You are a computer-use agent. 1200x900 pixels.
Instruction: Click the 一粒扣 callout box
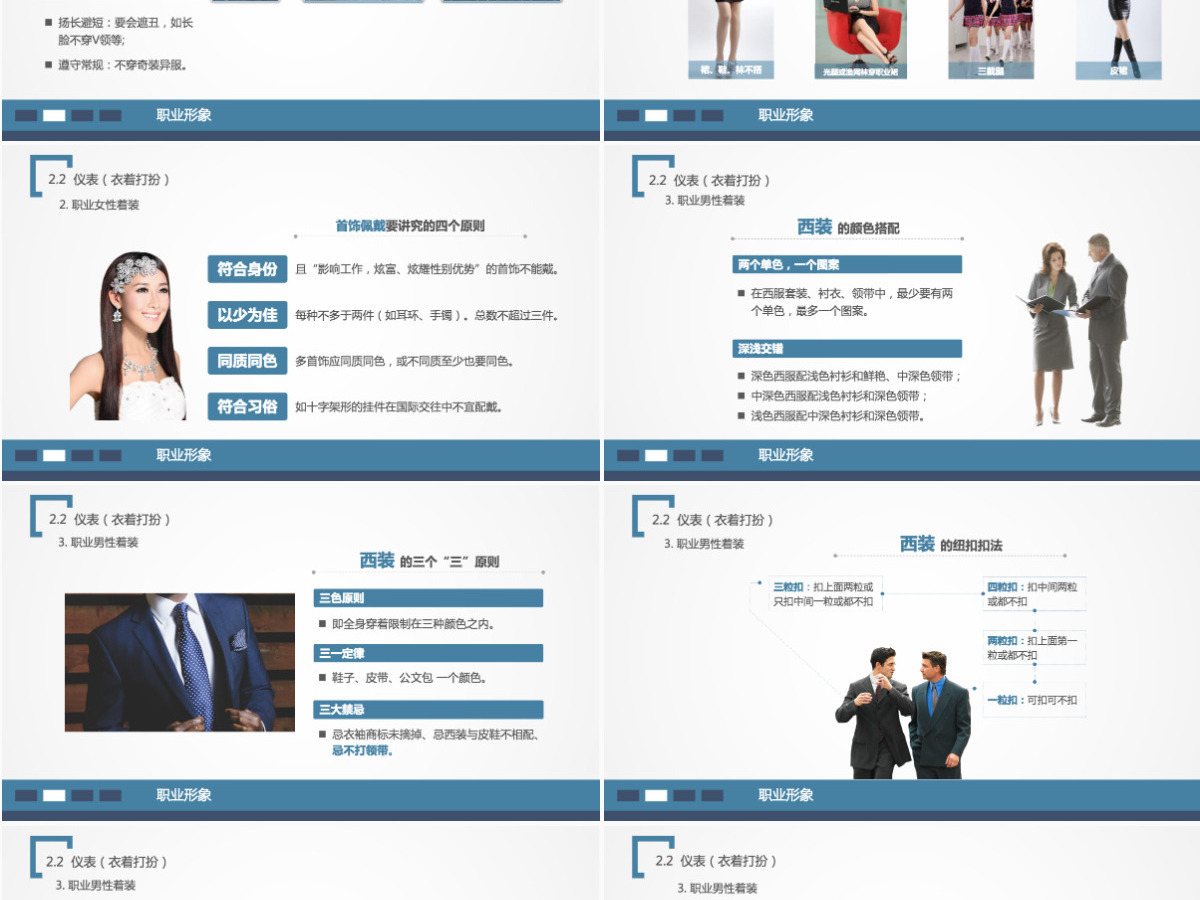(1035, 700)
